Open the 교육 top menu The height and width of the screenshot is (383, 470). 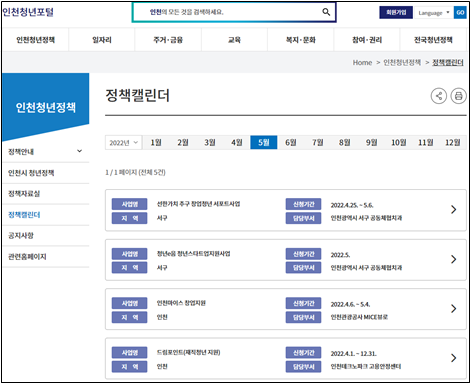coord(234,40)
